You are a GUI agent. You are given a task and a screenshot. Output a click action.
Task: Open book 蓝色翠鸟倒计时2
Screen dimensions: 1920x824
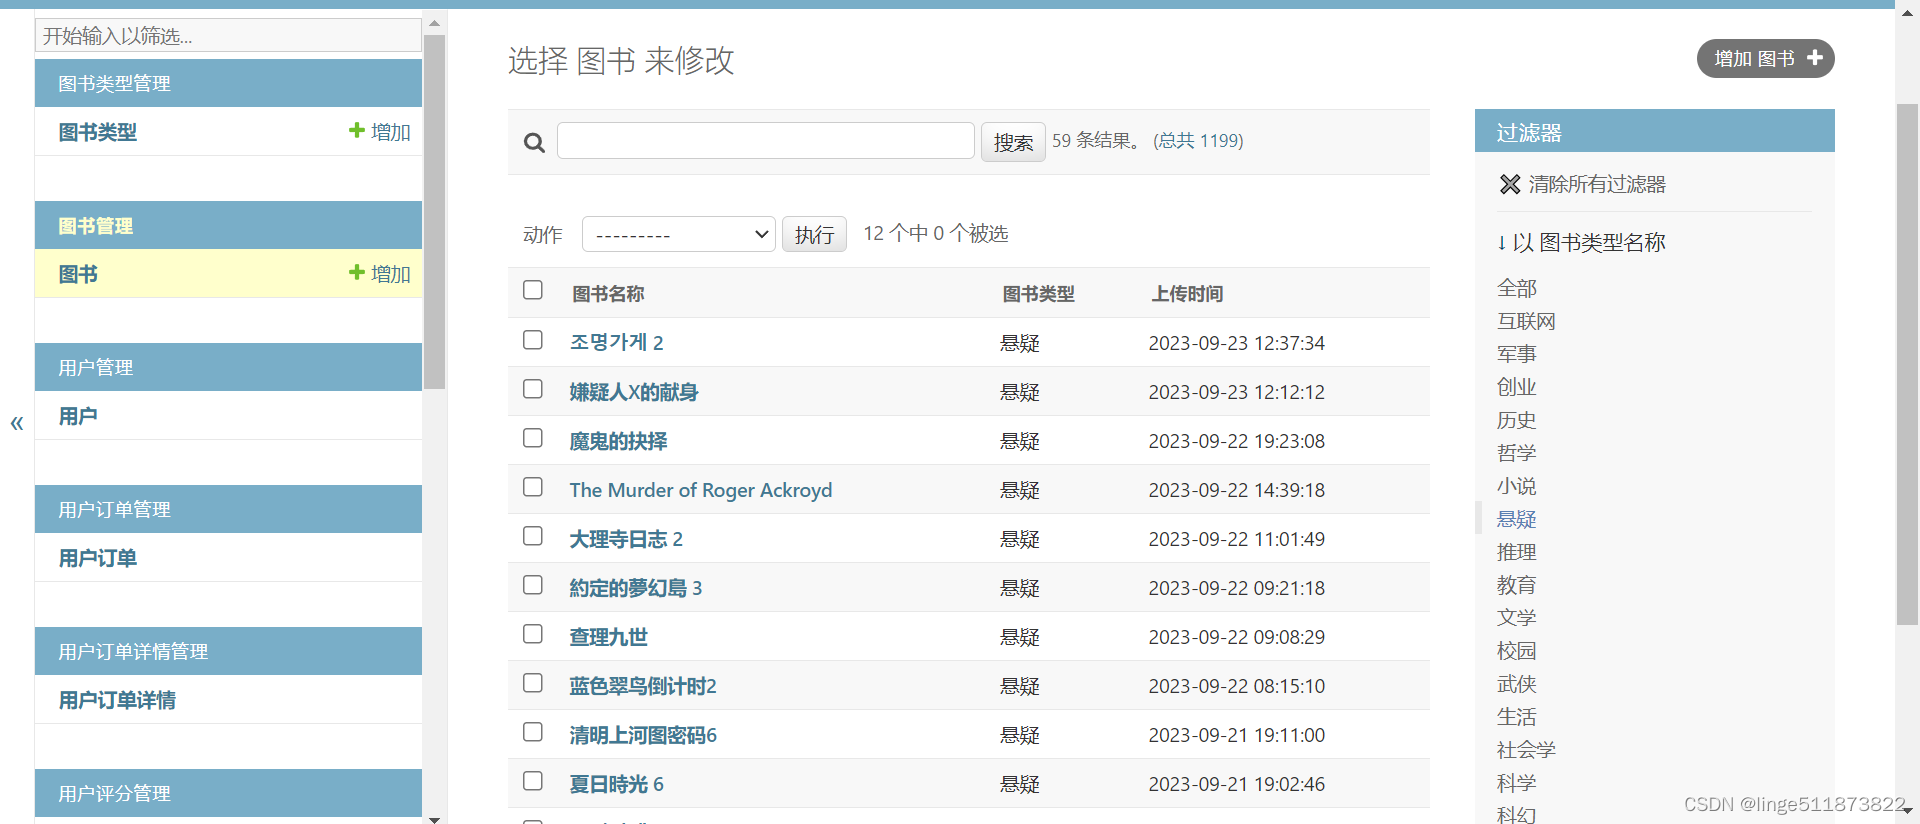coord(643,686)
